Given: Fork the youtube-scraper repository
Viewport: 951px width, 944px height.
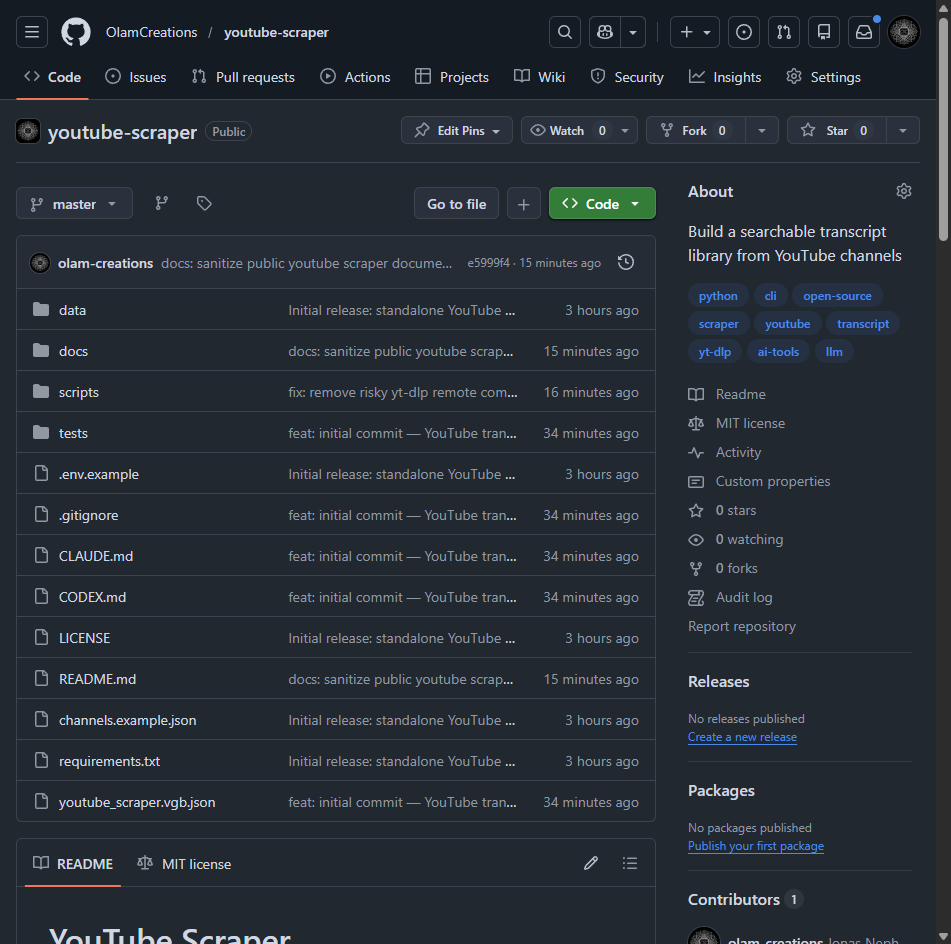Looking at the screenshot, I should 696,130.
